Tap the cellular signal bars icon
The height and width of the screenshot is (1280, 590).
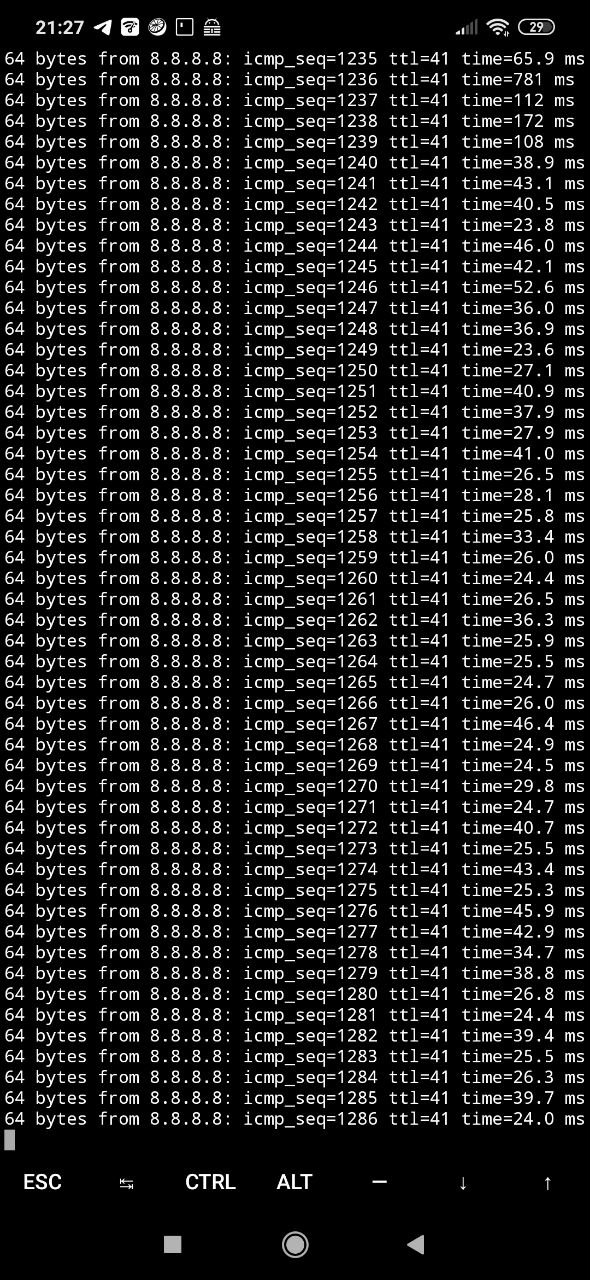click(466, 27)
